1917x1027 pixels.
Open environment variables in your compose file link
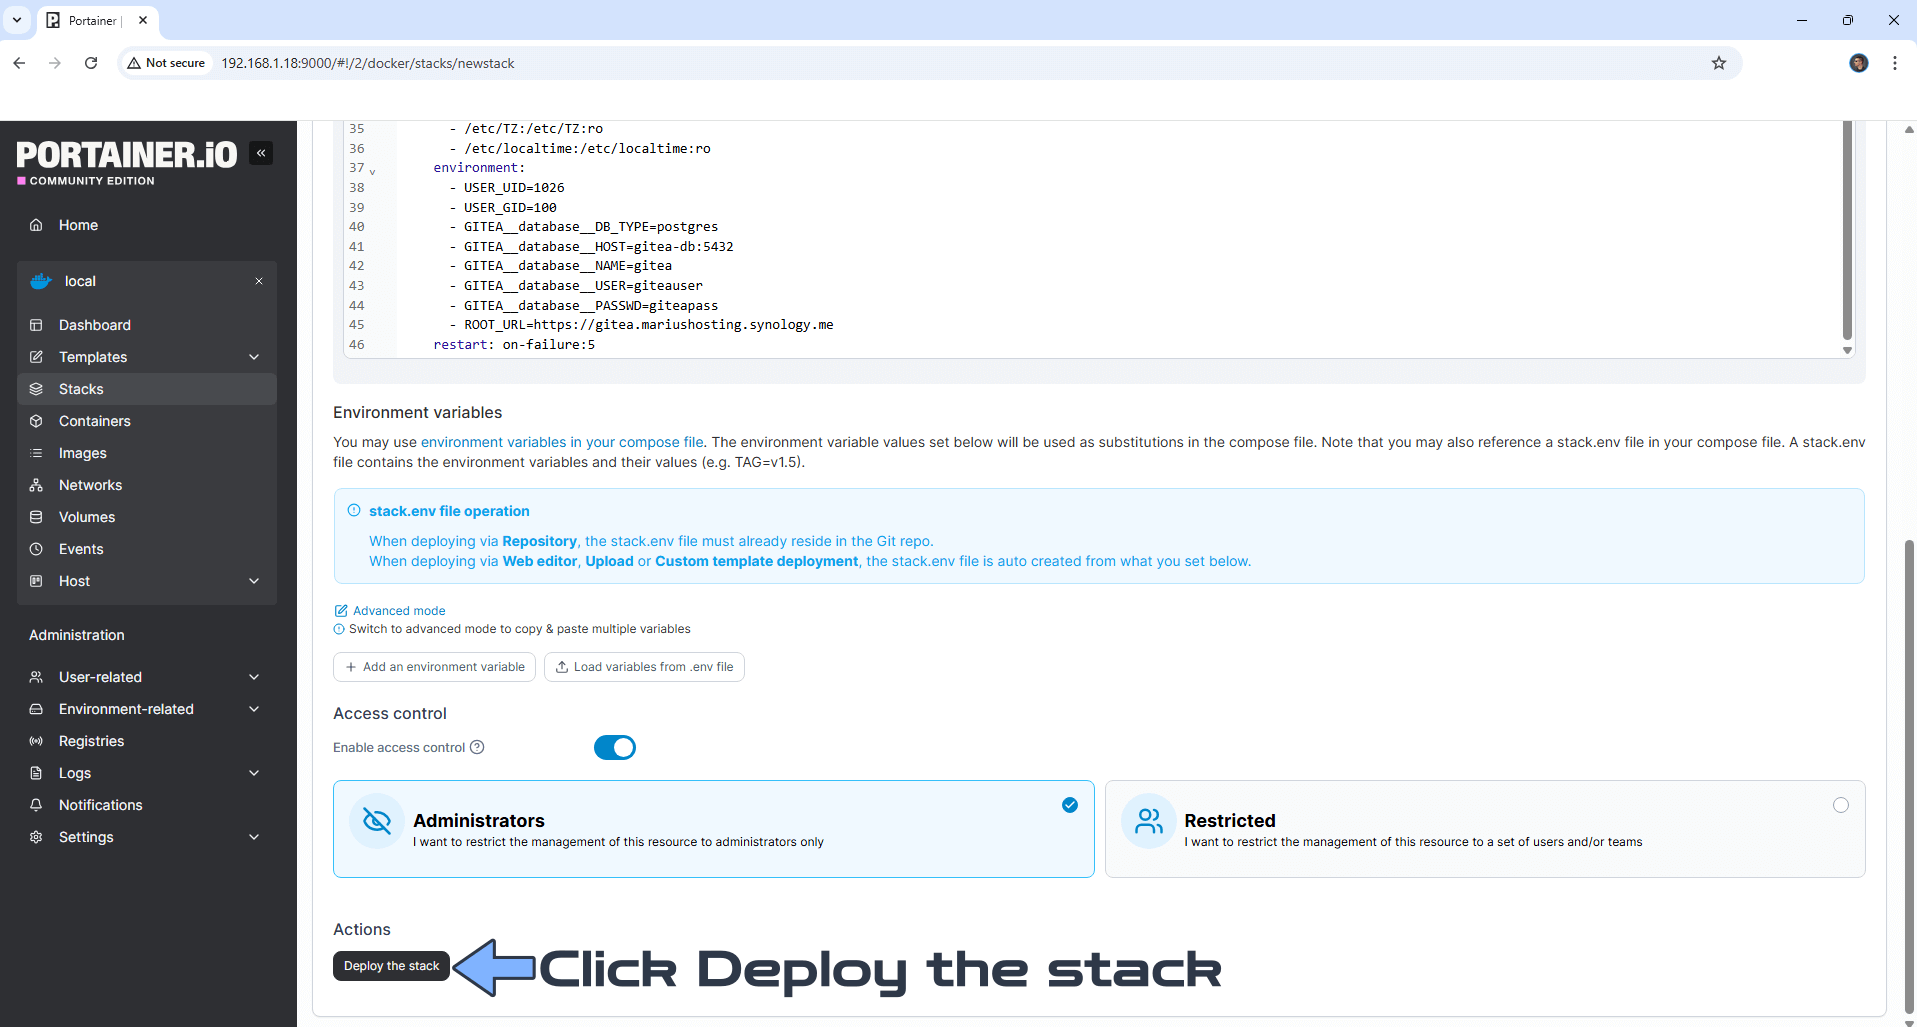(x=561, y=442)
